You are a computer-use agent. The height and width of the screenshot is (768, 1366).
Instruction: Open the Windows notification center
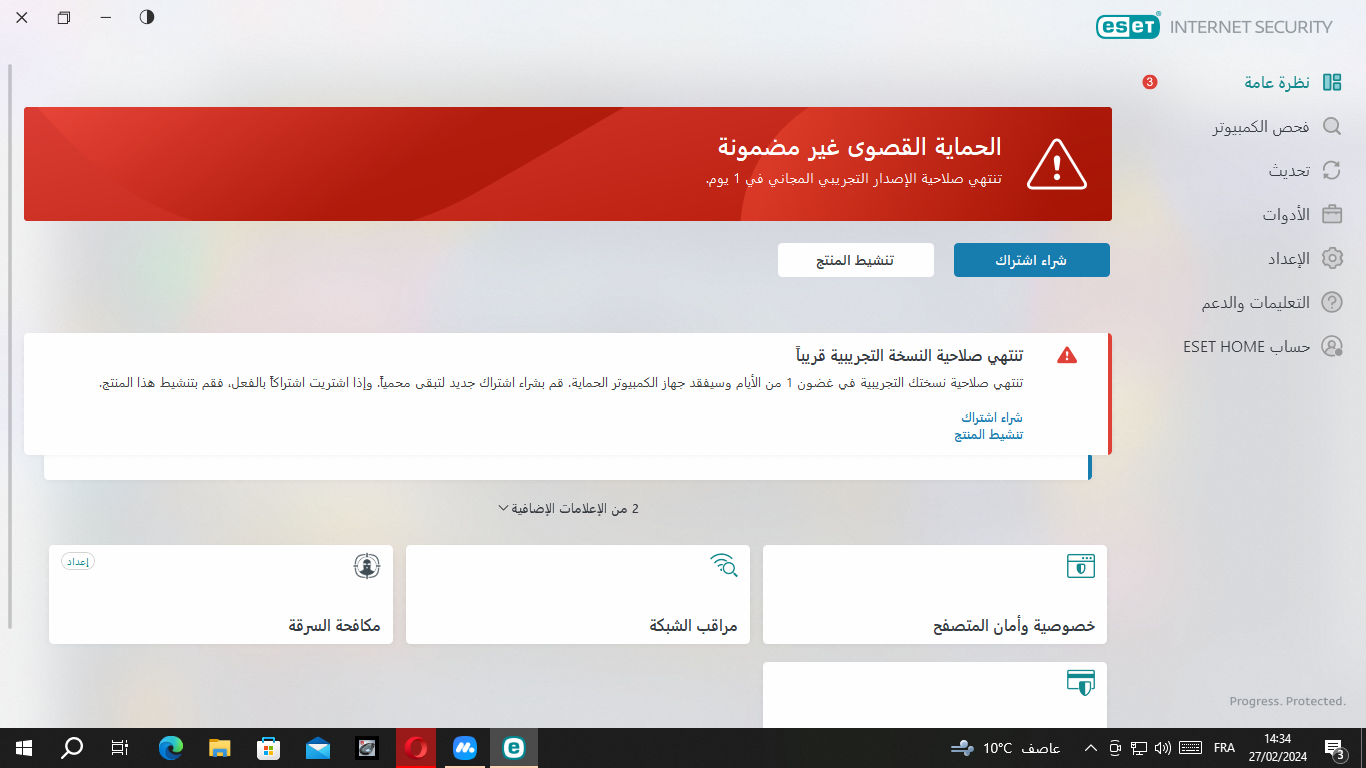click(1334, 748)
